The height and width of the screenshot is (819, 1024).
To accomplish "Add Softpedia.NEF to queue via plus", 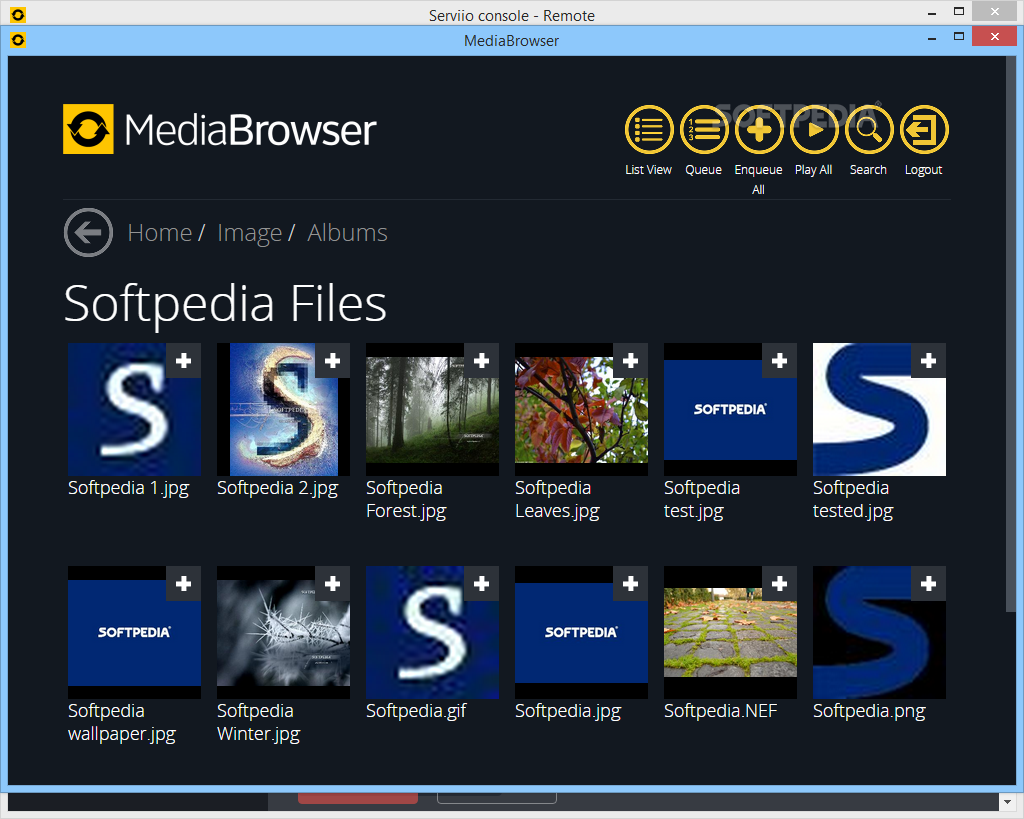I will click(x=779, y=583).
